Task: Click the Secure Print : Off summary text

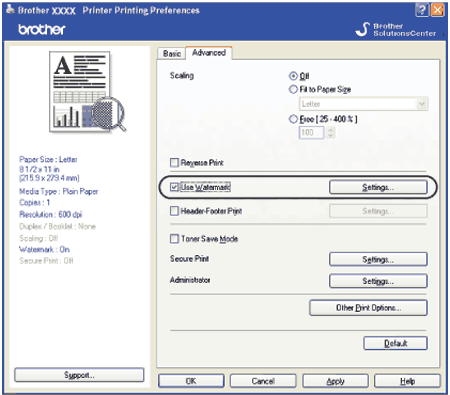Action: tap(46, 261)
